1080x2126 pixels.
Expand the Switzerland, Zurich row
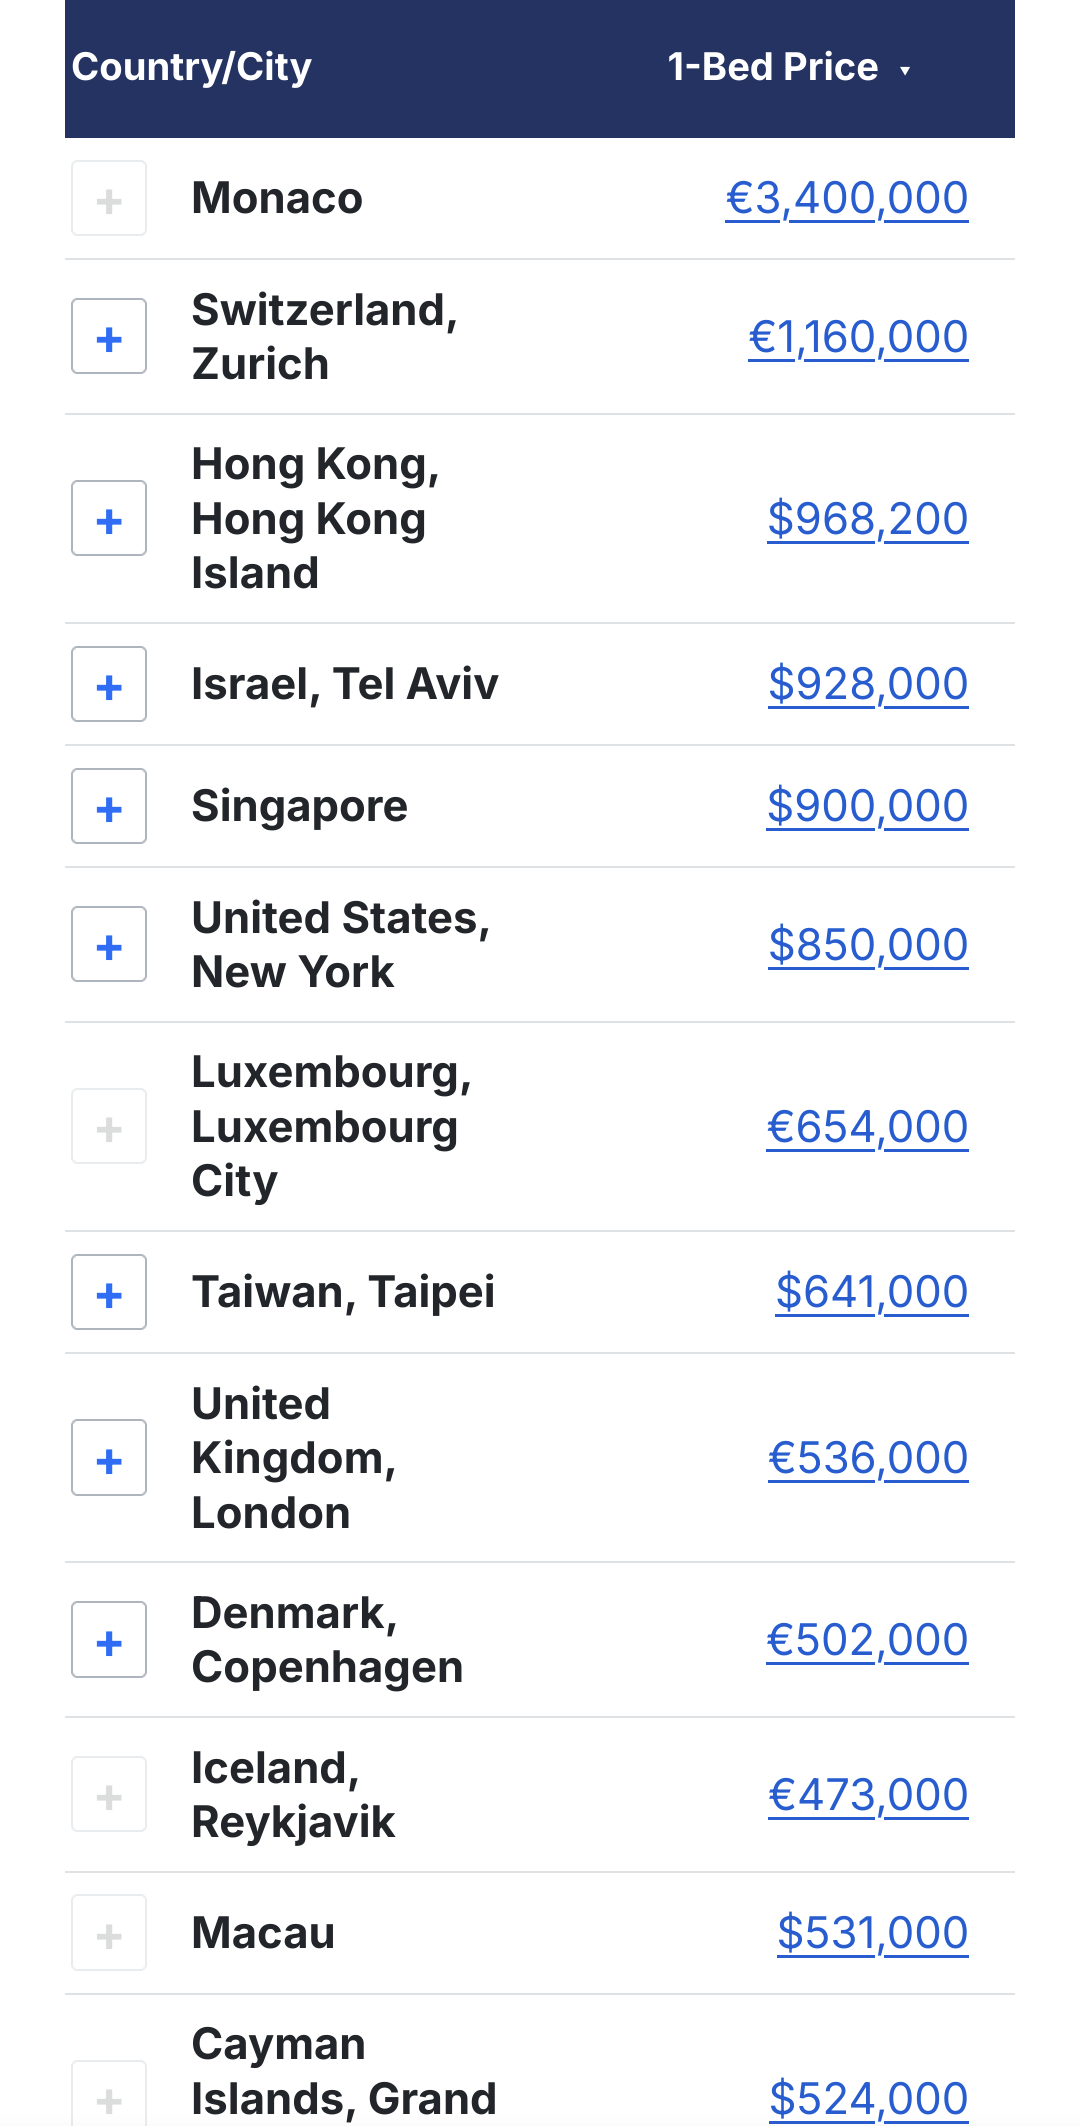[109, 337]
